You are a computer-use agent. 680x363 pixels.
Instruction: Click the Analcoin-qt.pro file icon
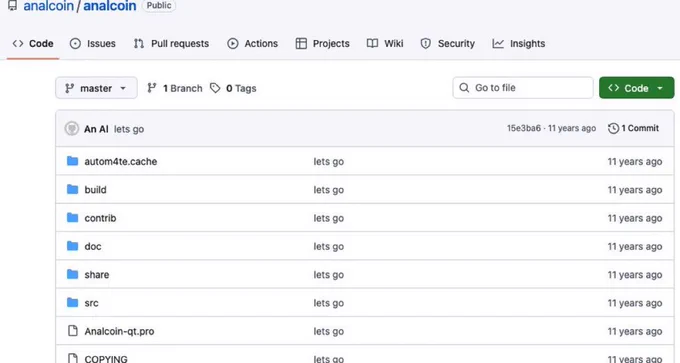73,331
